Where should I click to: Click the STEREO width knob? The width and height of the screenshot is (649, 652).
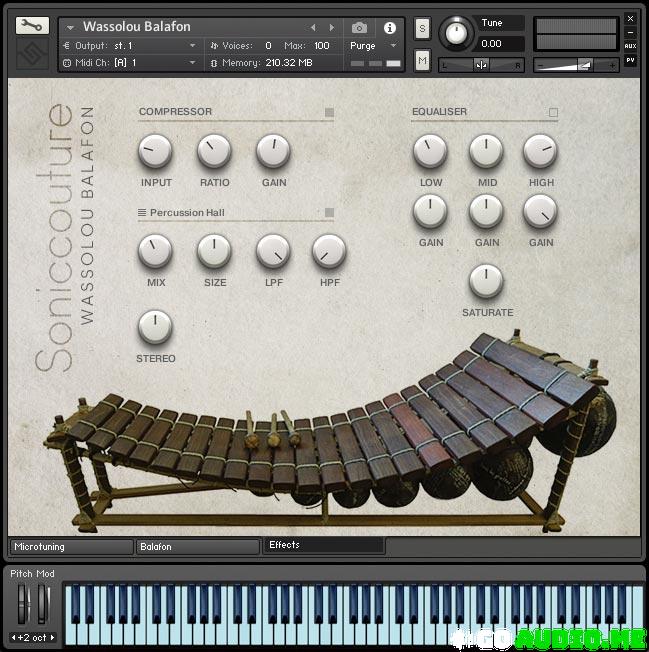pyautogui.click(x=155, y=327)
